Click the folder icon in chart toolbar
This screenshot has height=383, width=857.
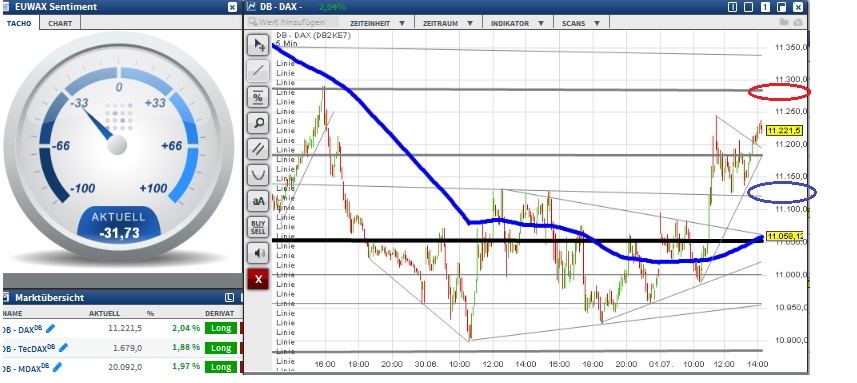pos(784,22)
